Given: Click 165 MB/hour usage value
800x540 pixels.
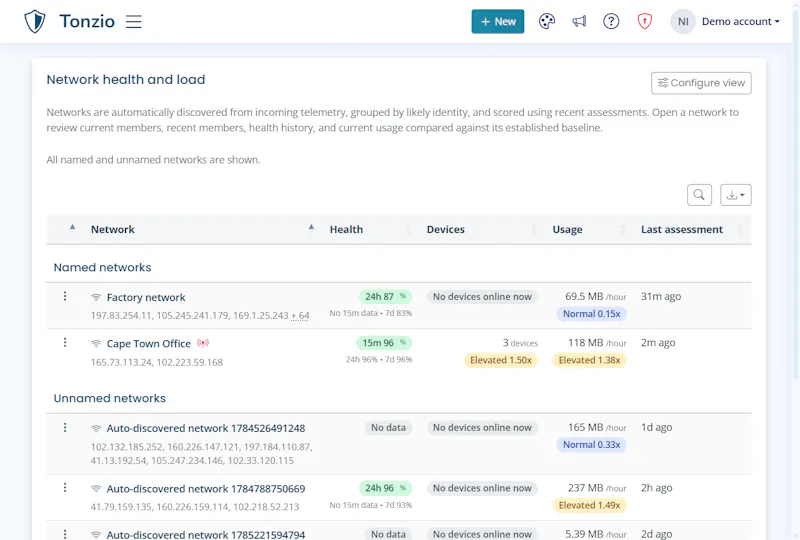Looking at the screenshot, I should 597,428.
